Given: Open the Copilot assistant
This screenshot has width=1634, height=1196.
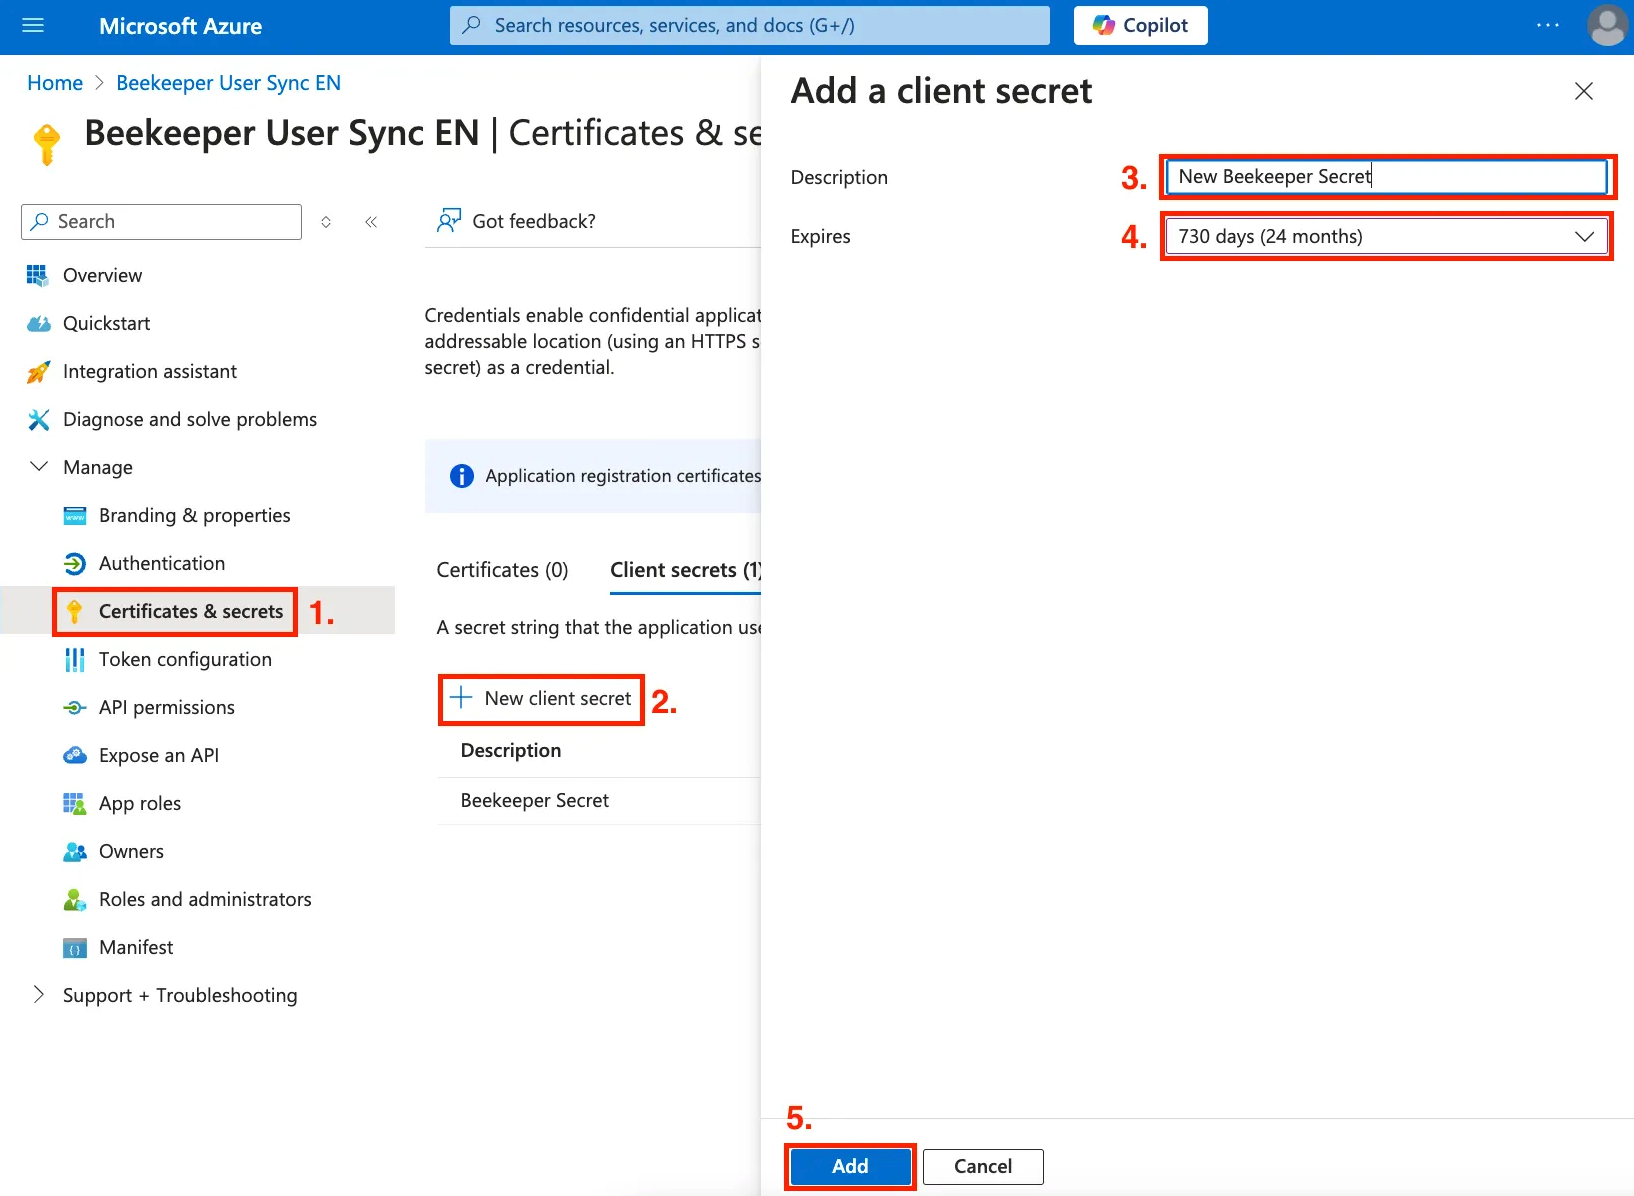Looking at the screenshot, I should [x=1140, y=26].
